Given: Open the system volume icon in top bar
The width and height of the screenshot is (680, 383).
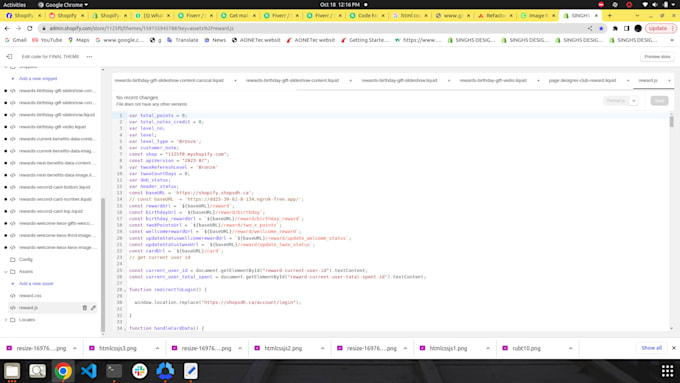Looking at the screenshot, I should pyautogui.click(x=655, y=4).
